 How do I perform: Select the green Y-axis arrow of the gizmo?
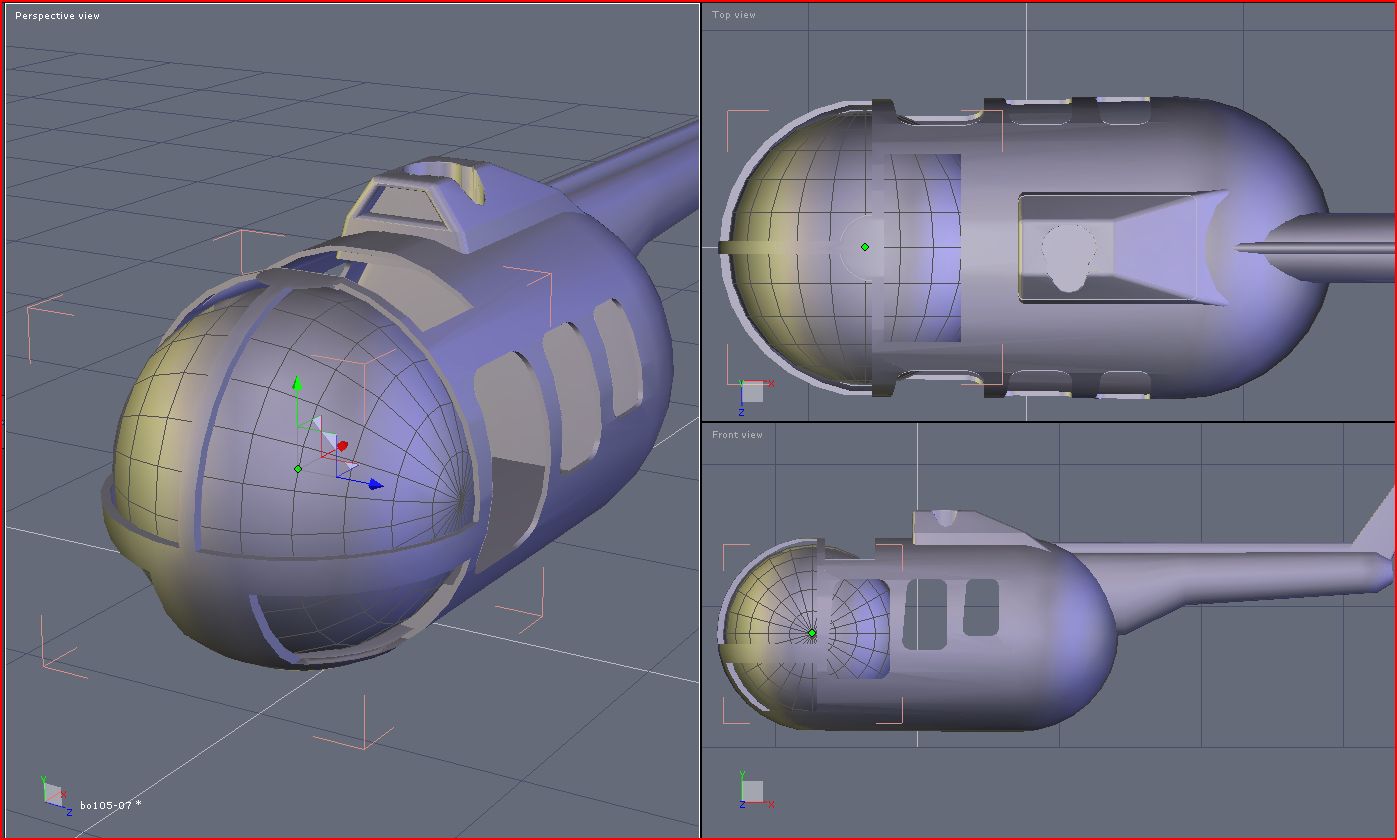pyautogui.click(x=297, y=383)
